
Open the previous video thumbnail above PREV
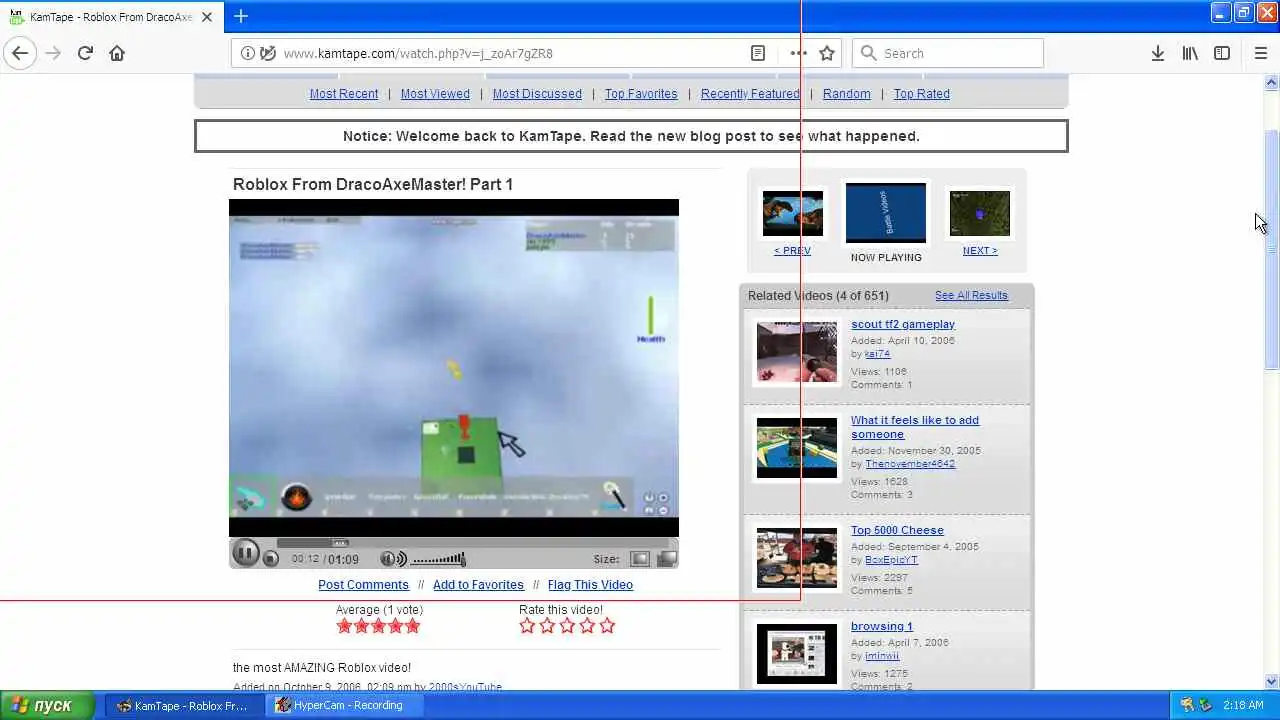point(793,213)
